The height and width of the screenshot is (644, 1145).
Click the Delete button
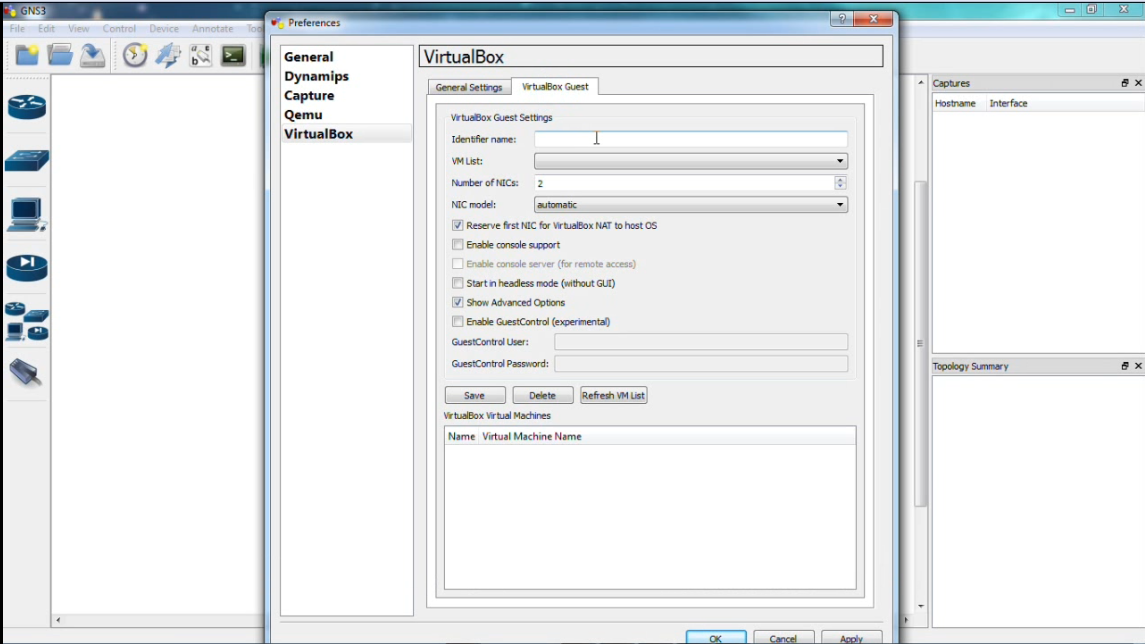pyautogui.click(x=543, y=395)
